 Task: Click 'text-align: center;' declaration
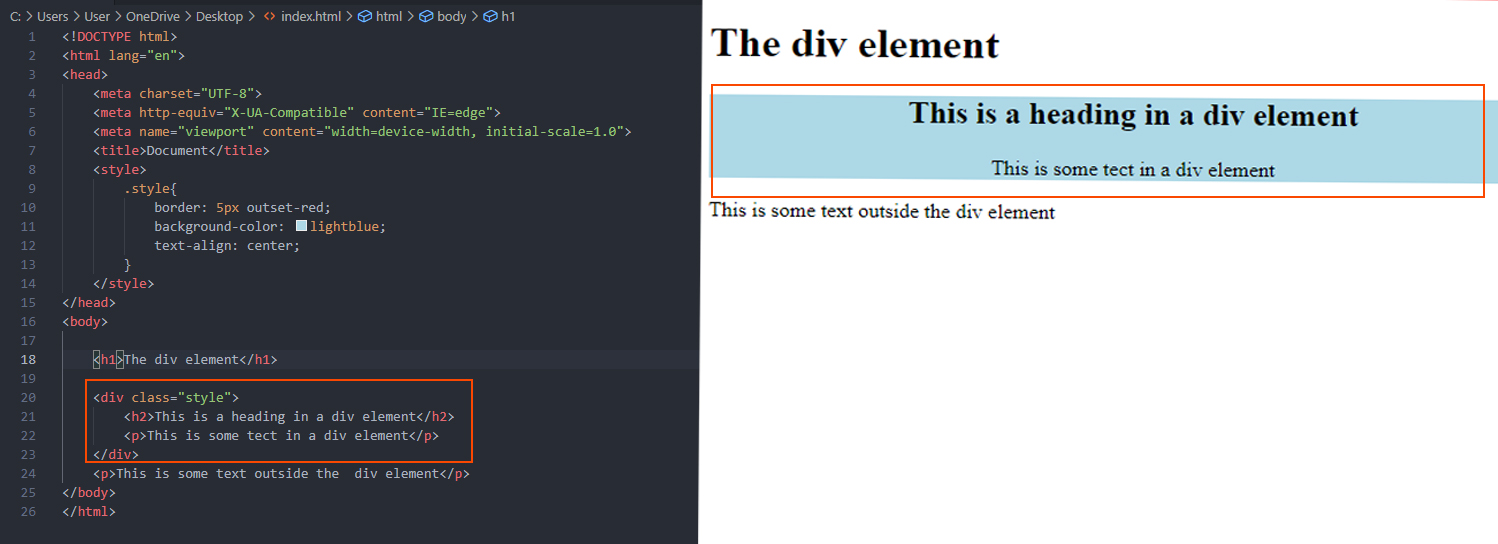pos(227,246)
